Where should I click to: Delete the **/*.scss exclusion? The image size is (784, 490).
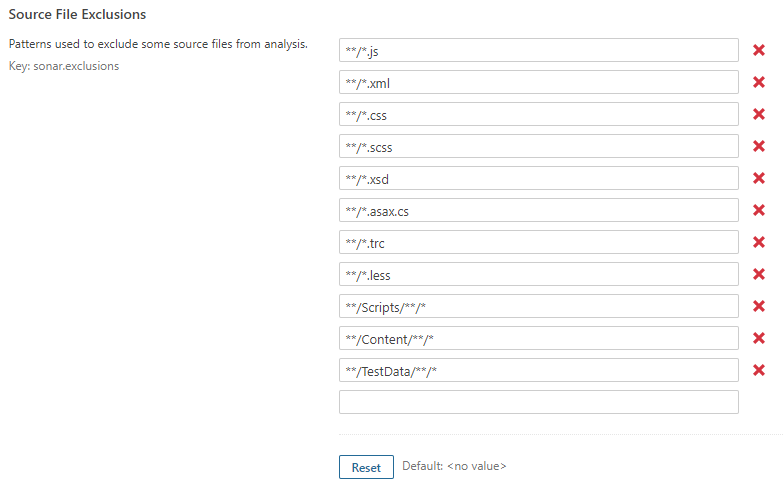click(759, 146)
